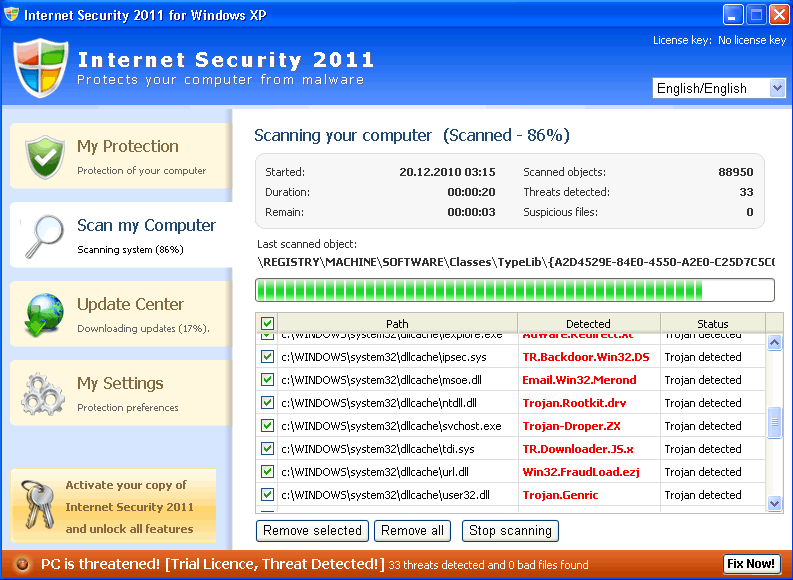Sort threats by Detected column header
This screenshot has height=580, width=793.
pos(588,323)
